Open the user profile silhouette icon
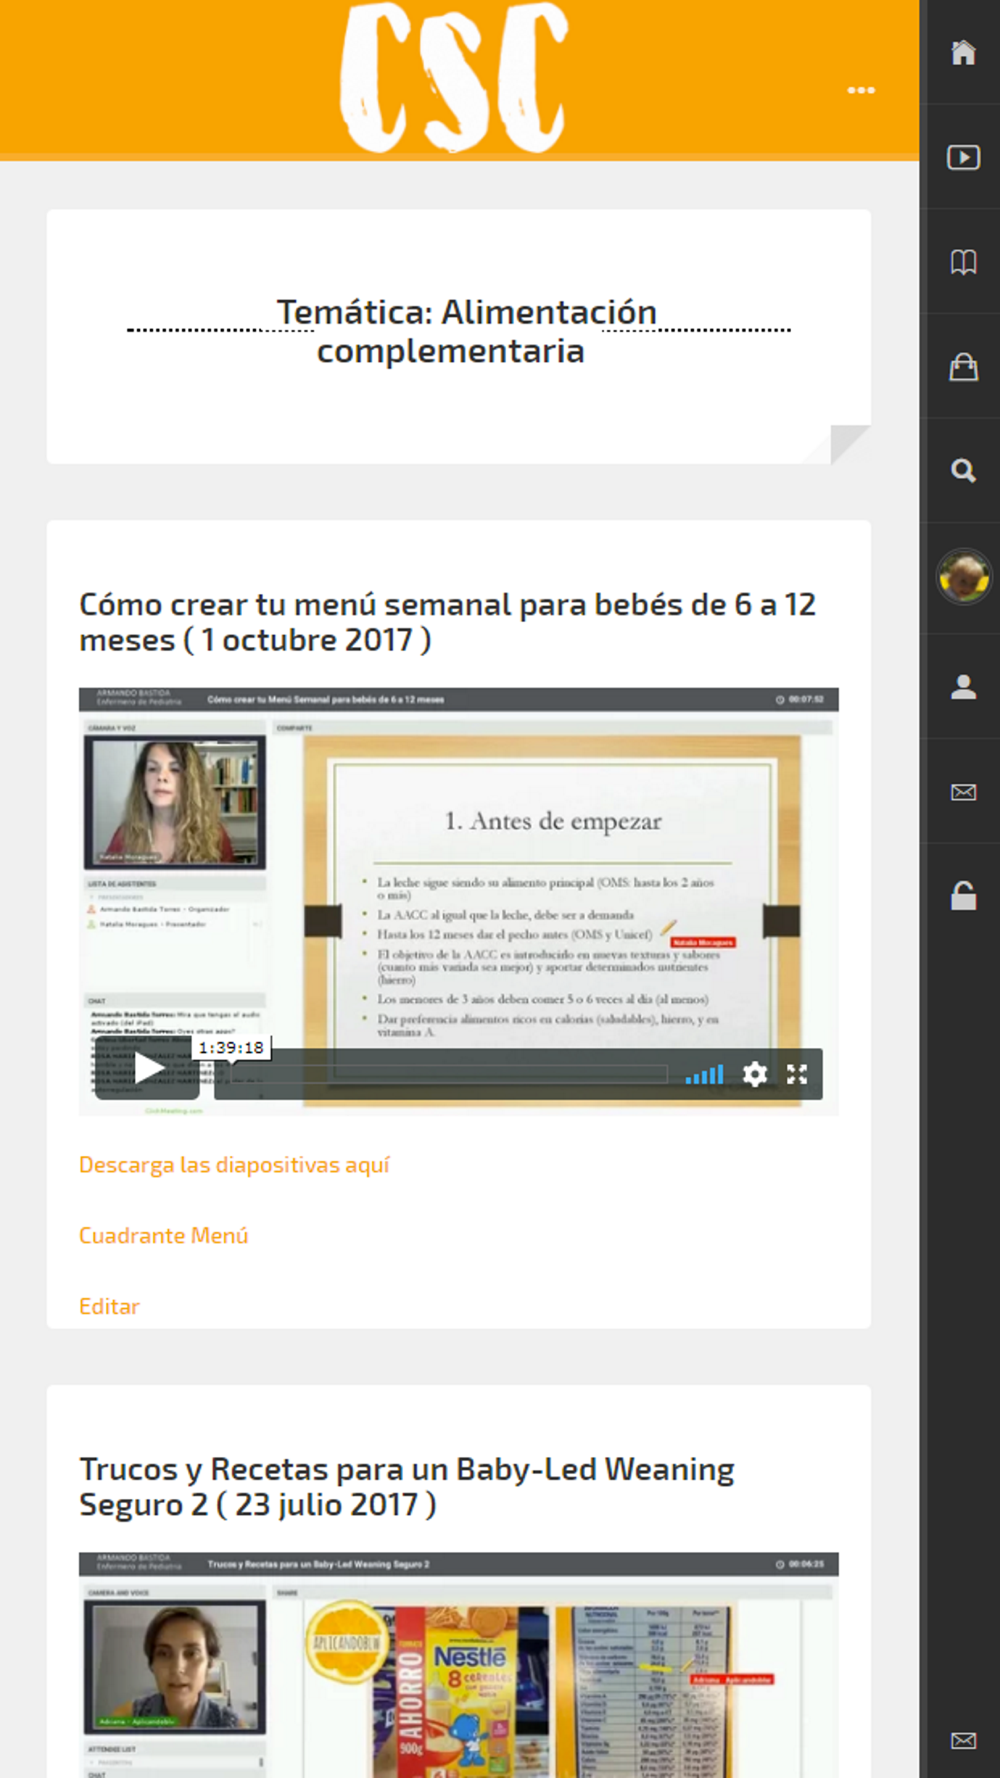This screenshot has width=1000, height=1778. pos(963,687)
